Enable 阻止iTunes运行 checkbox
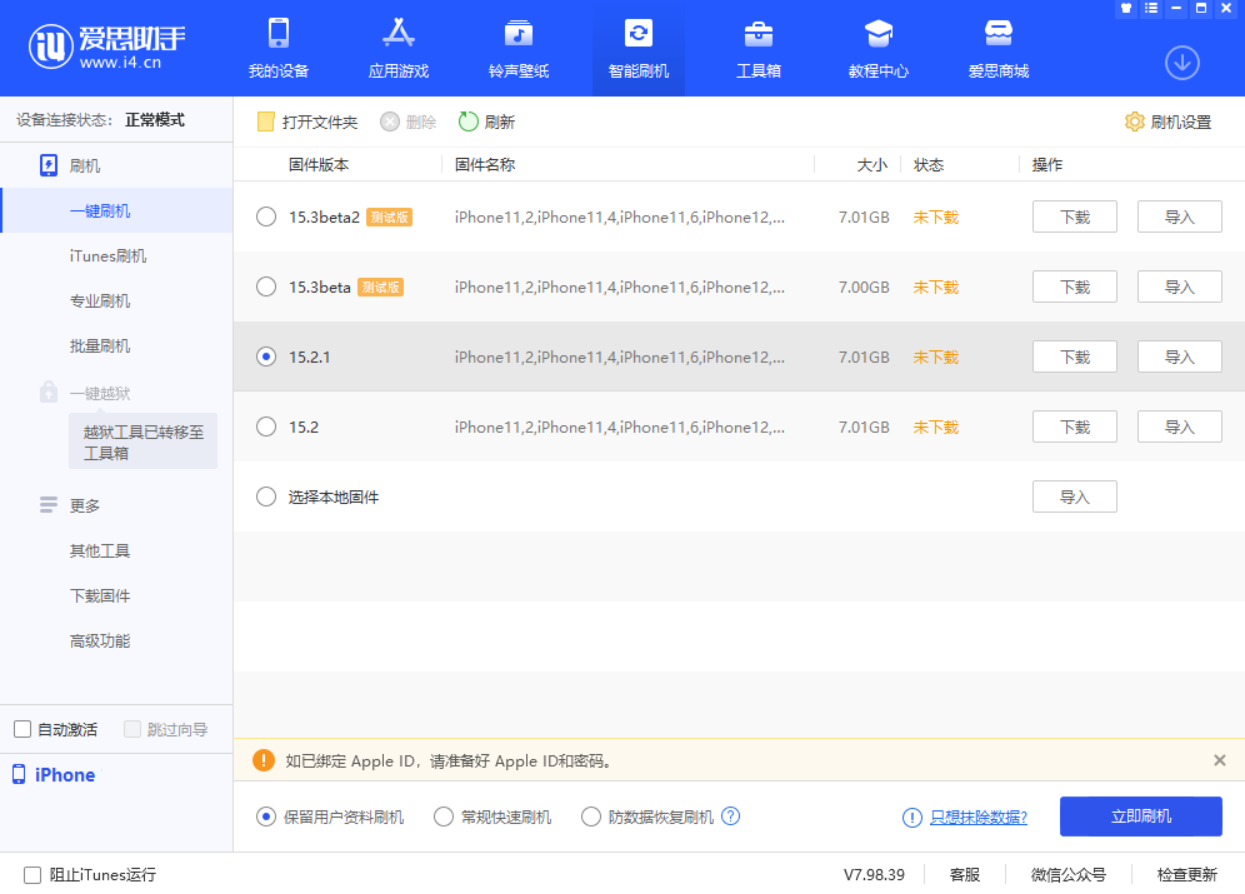The image size is (1245, 894). click(32, 875)
